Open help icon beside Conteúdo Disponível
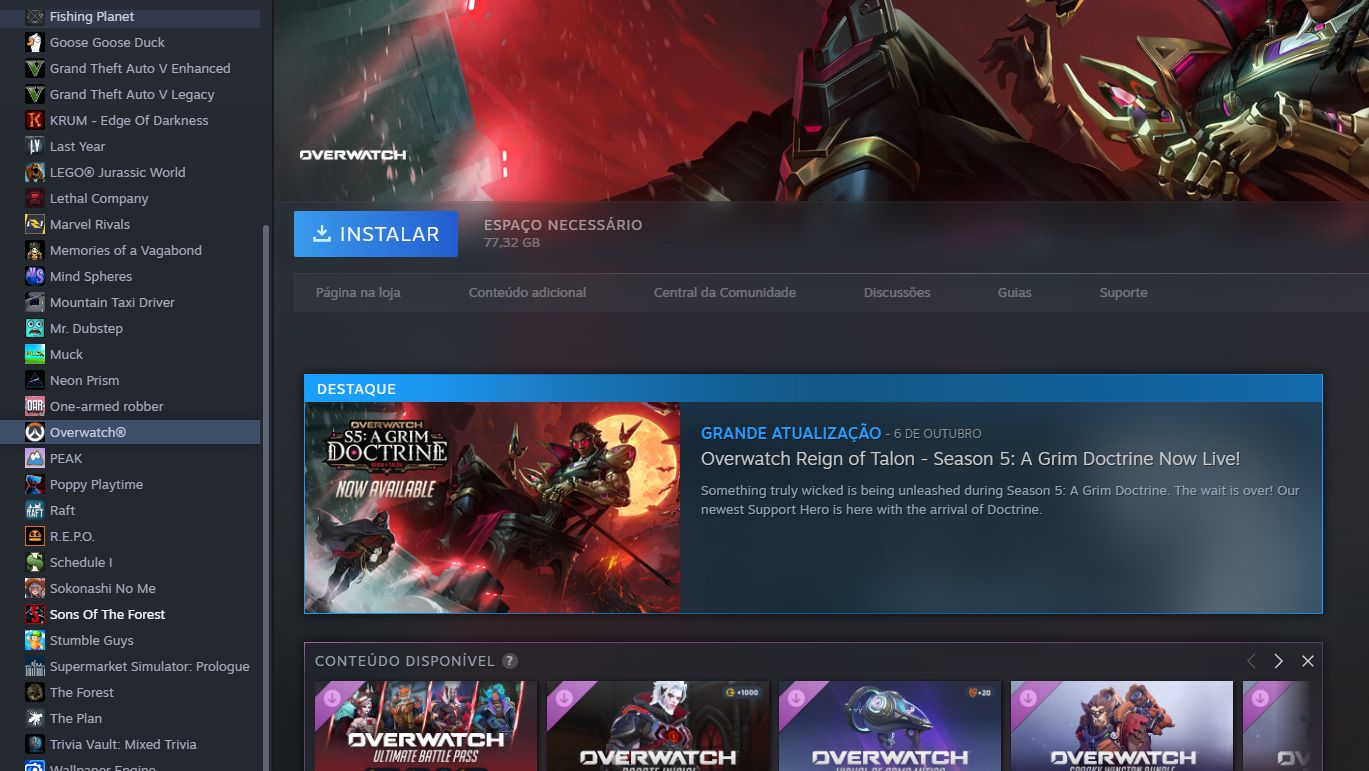1369x771 pixels. [510, 661]
